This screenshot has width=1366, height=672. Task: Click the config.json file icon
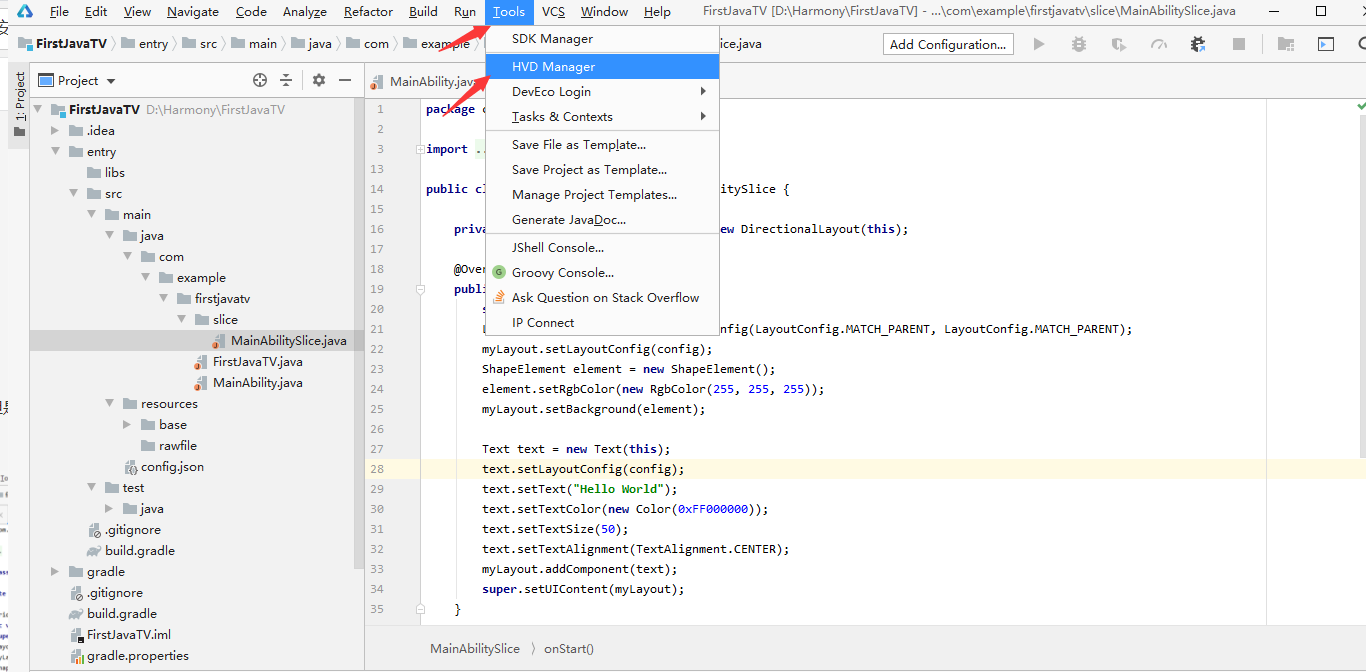click(131, 467)
